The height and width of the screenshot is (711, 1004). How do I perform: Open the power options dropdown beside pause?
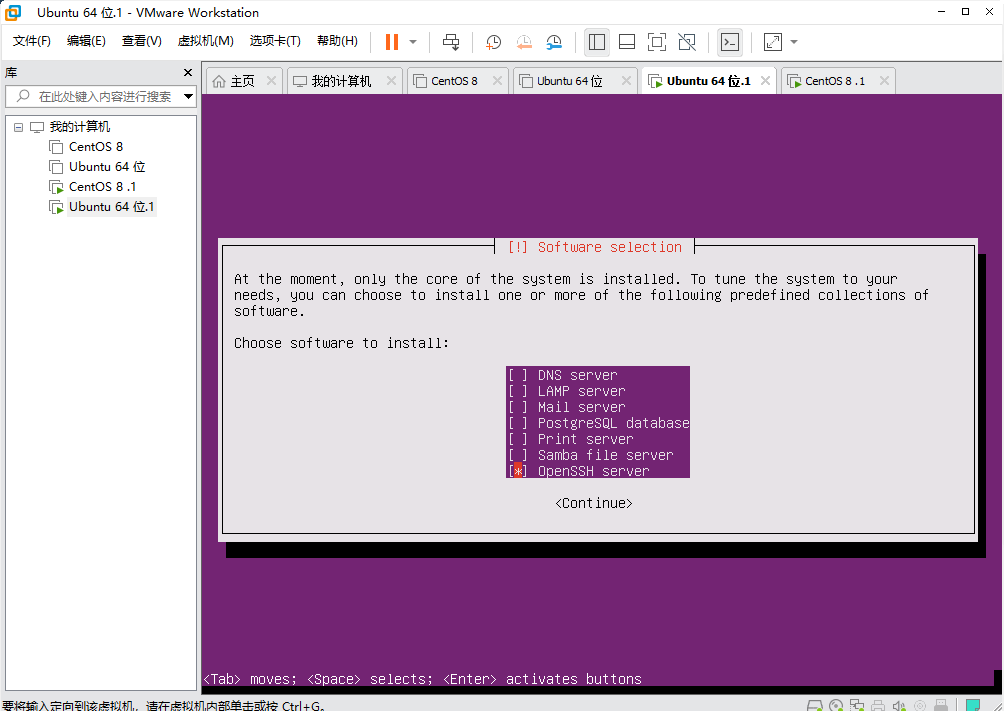413,42
